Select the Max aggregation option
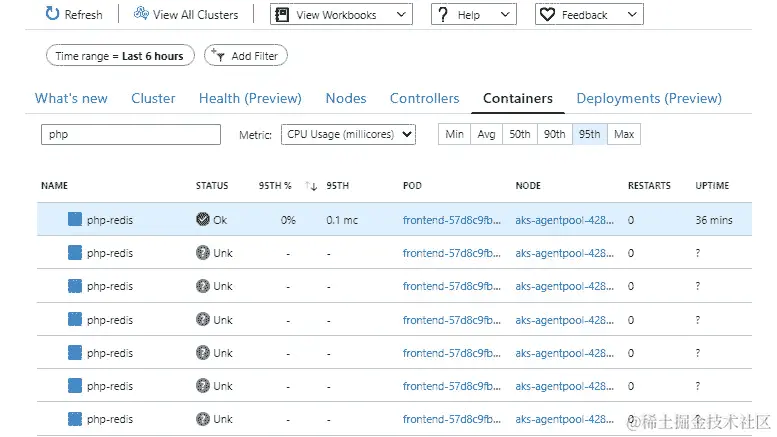777x437 pixels. pyautogui.click(x=624, y=134)
